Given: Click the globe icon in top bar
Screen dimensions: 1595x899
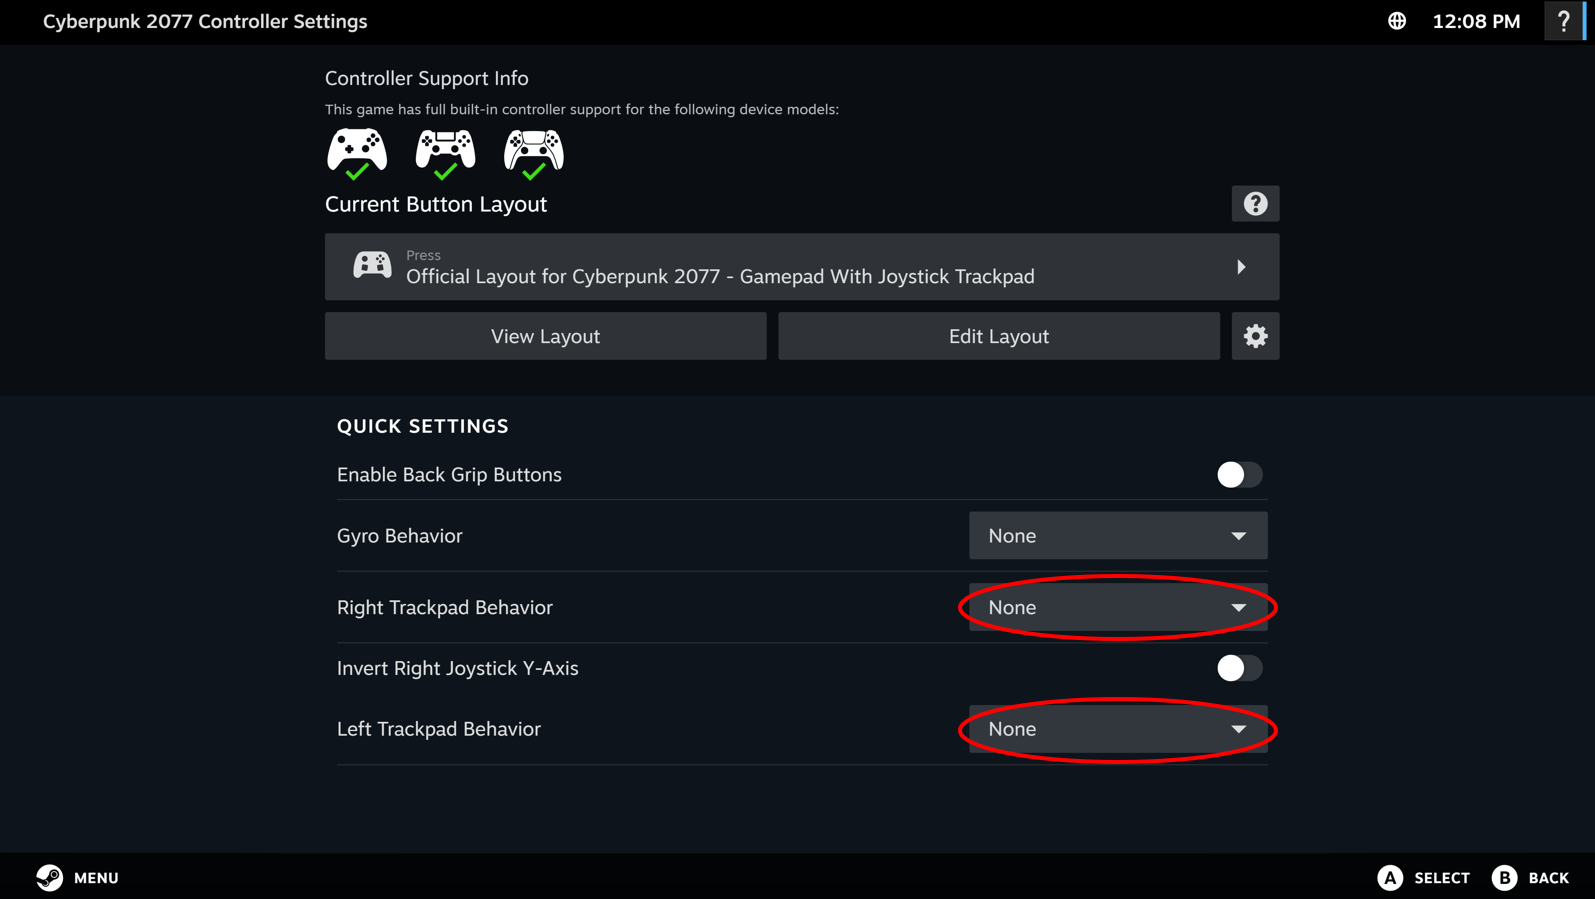Looking at the screenshot, I should tap(1397, 21).
